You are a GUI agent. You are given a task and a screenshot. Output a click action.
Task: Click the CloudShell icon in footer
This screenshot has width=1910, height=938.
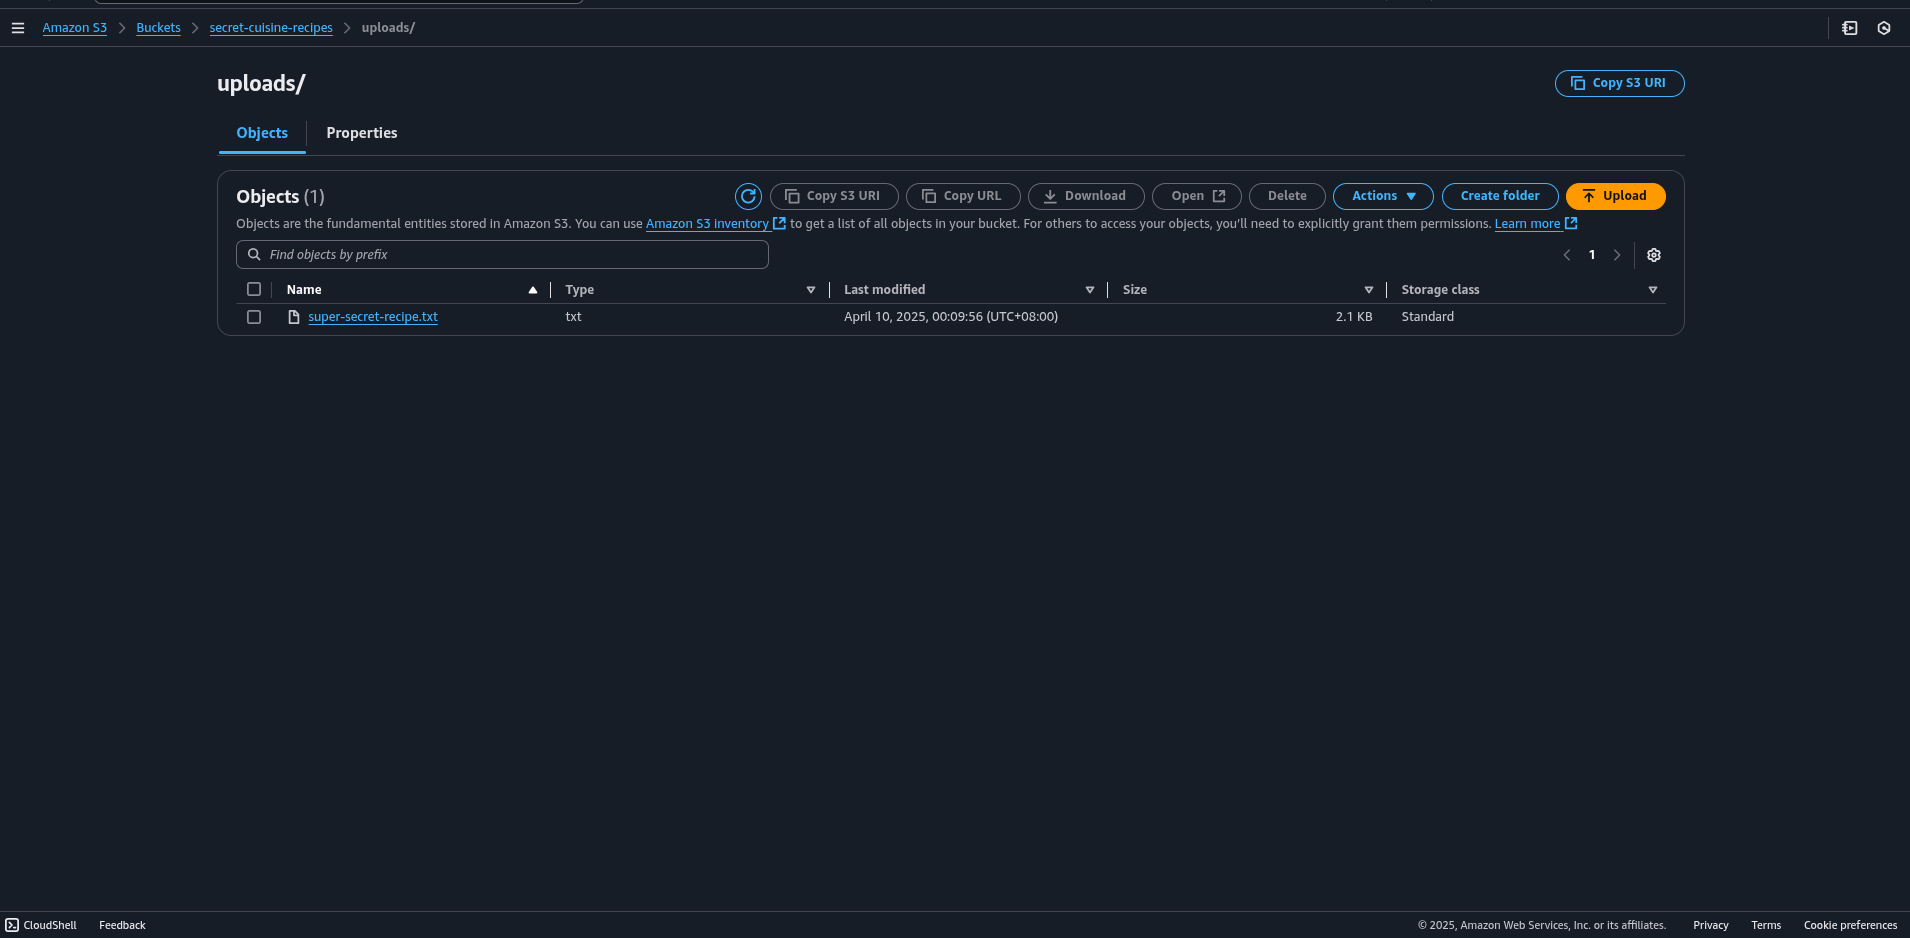(12, 925)
